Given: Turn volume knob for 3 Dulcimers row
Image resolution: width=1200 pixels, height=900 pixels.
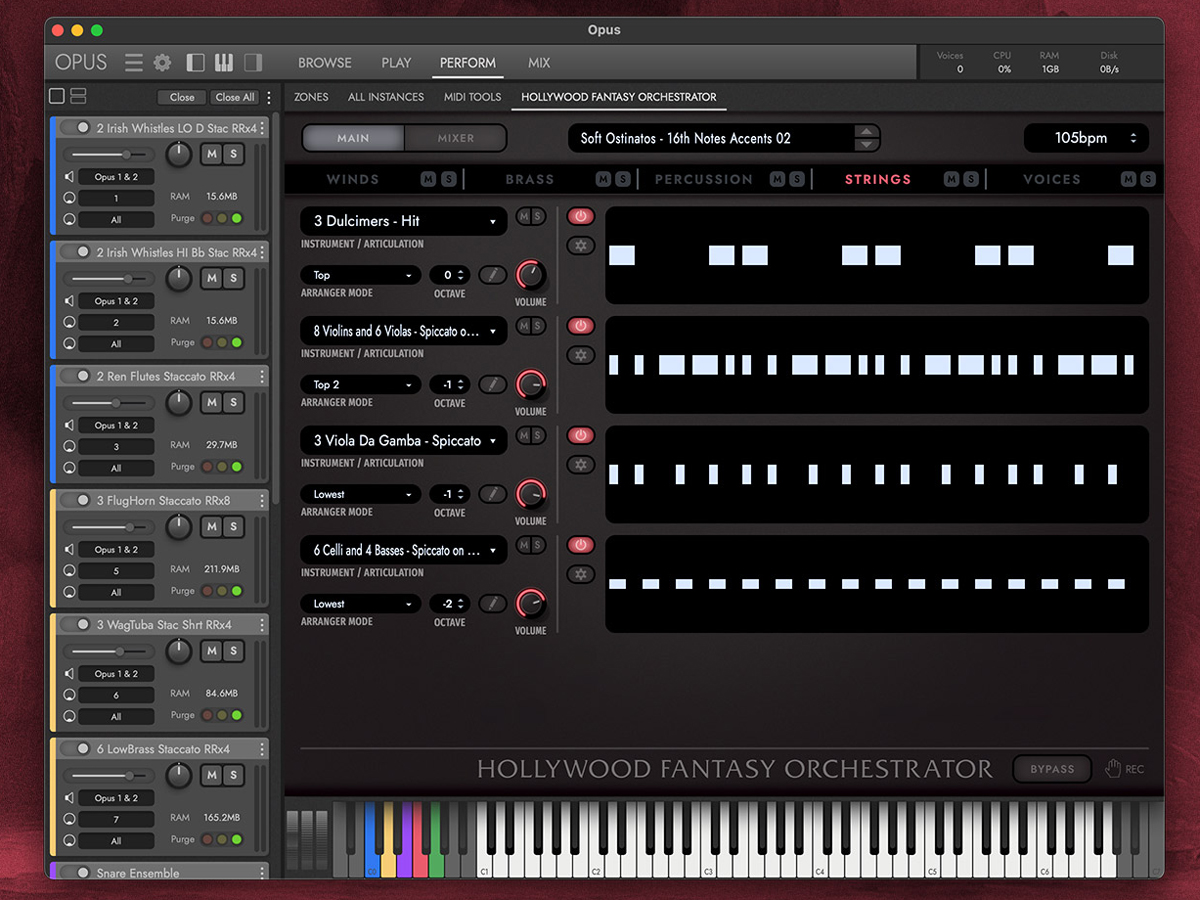Looking at the screenshot, I should point(531,275).
